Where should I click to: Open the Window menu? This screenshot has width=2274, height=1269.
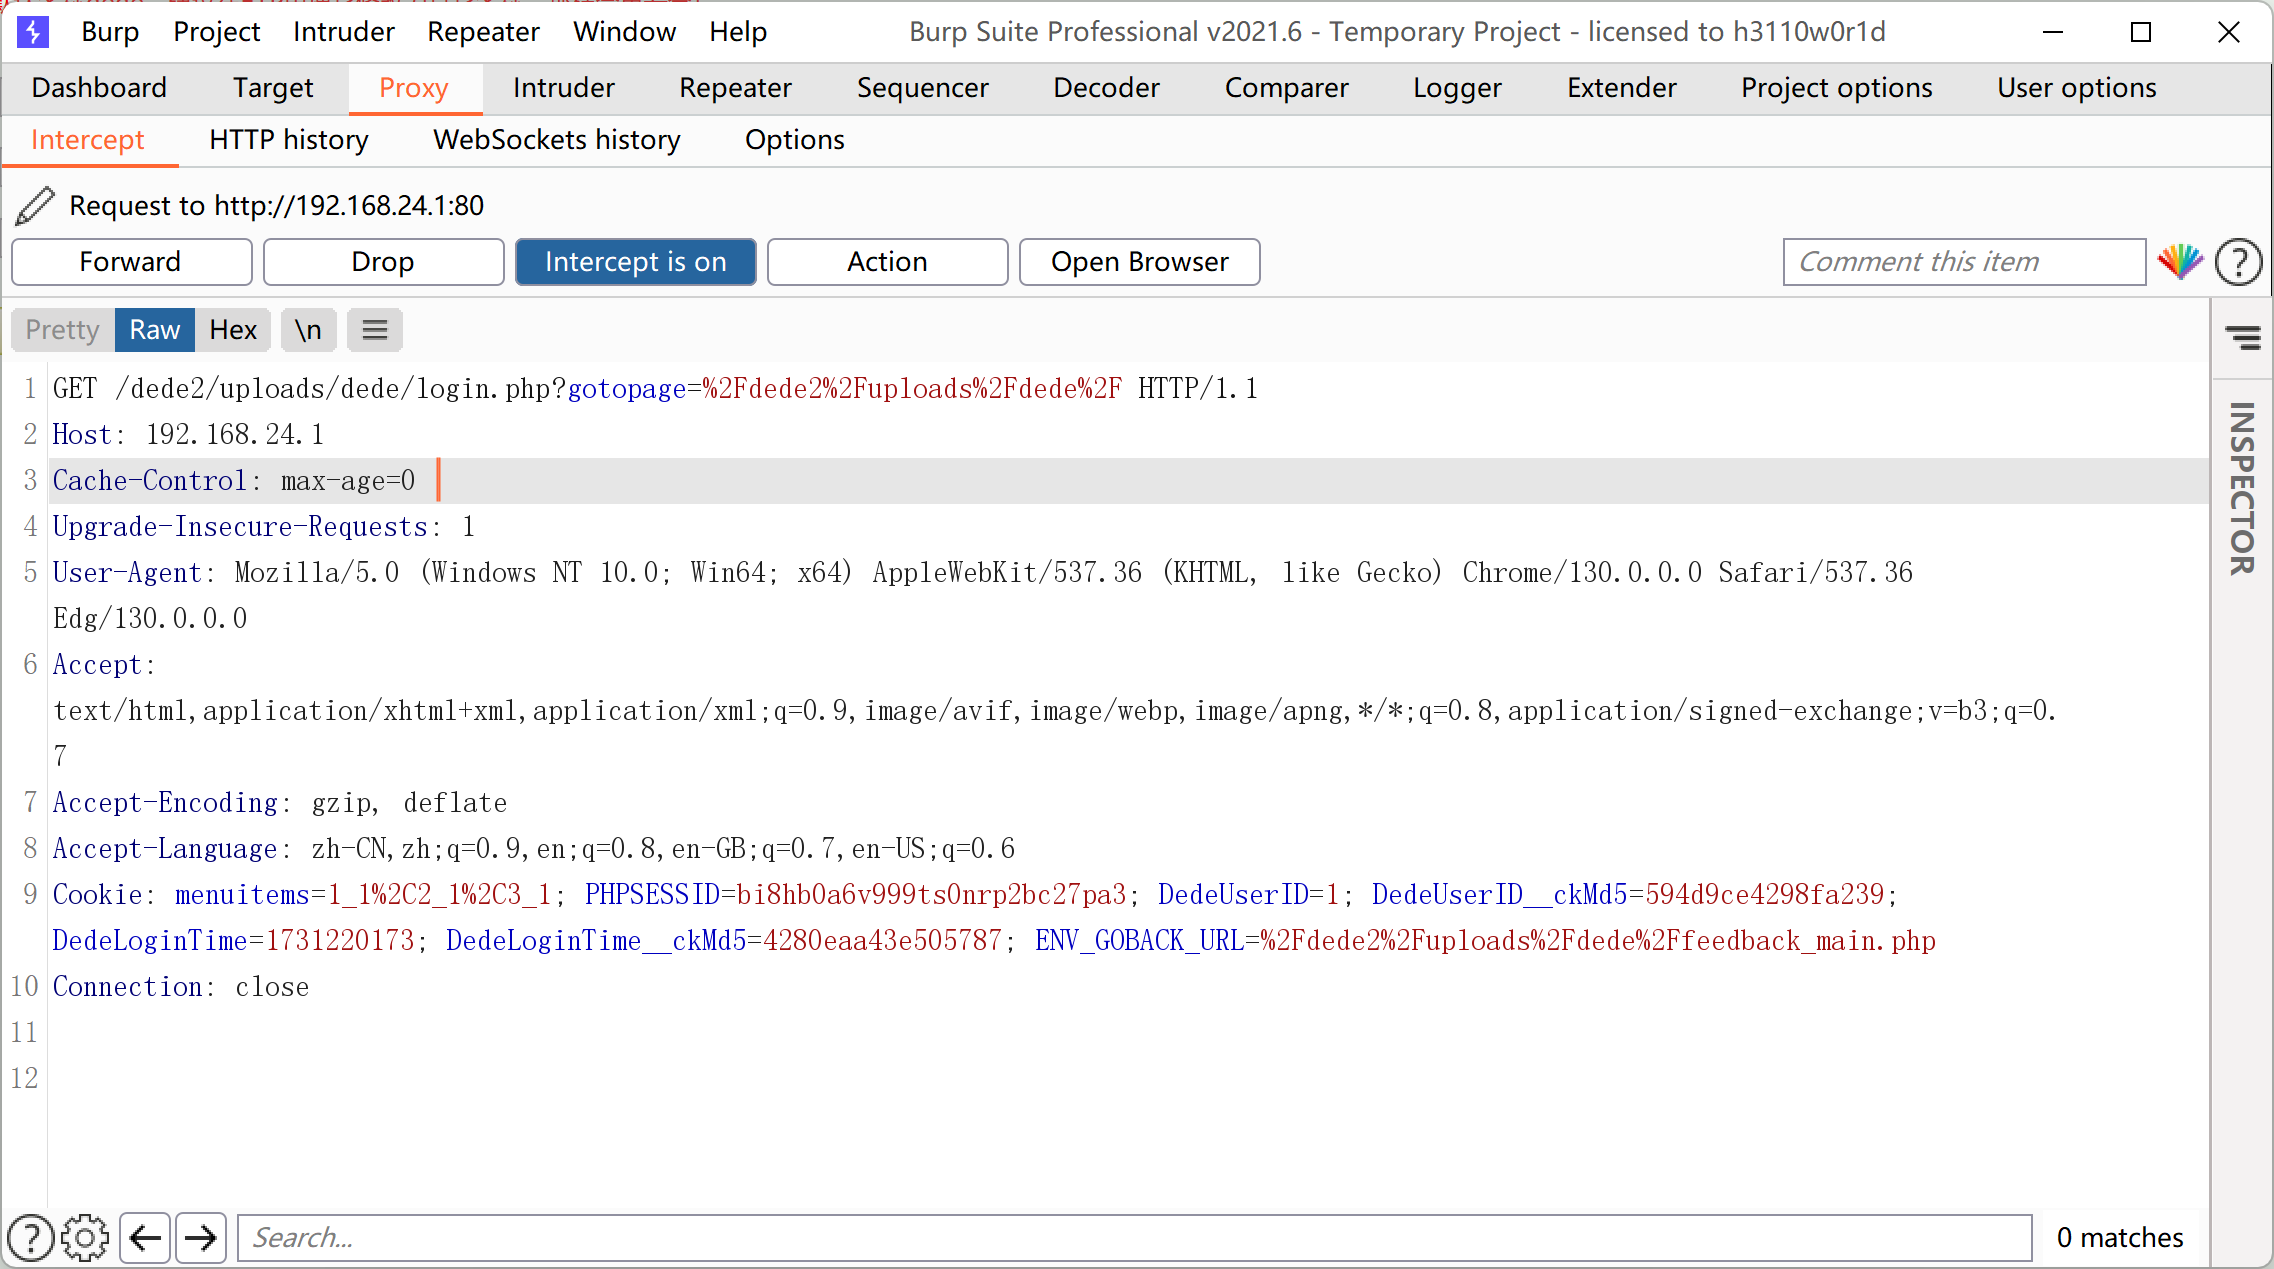(x=625, y=32)
